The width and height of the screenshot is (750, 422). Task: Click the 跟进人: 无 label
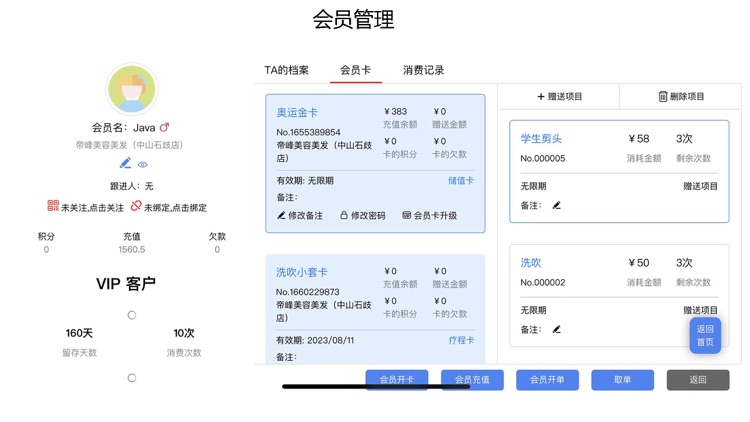[132, 186]
